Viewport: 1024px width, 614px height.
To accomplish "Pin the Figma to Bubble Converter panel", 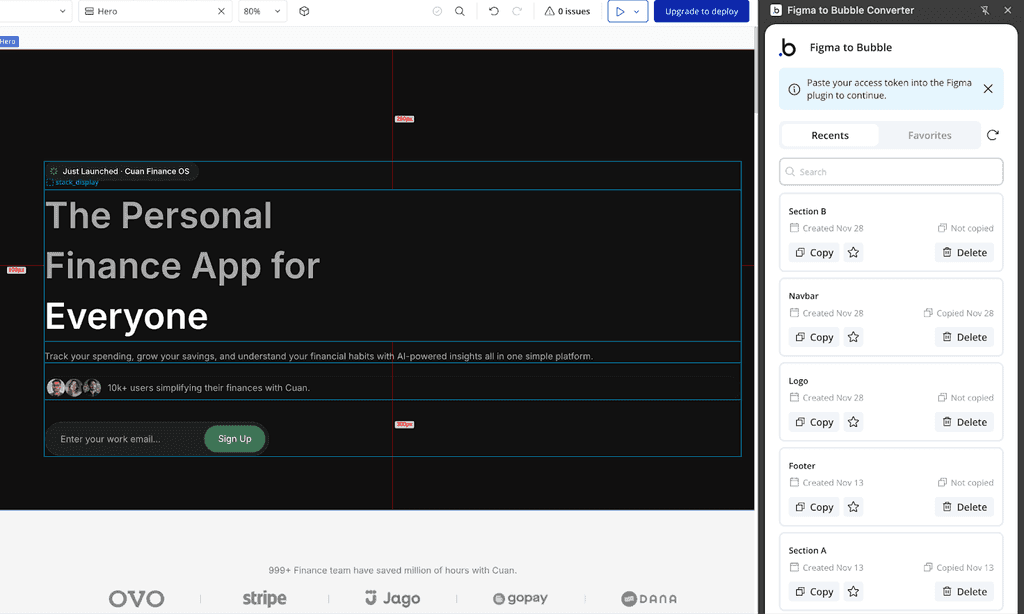I will tap(985, 10).
